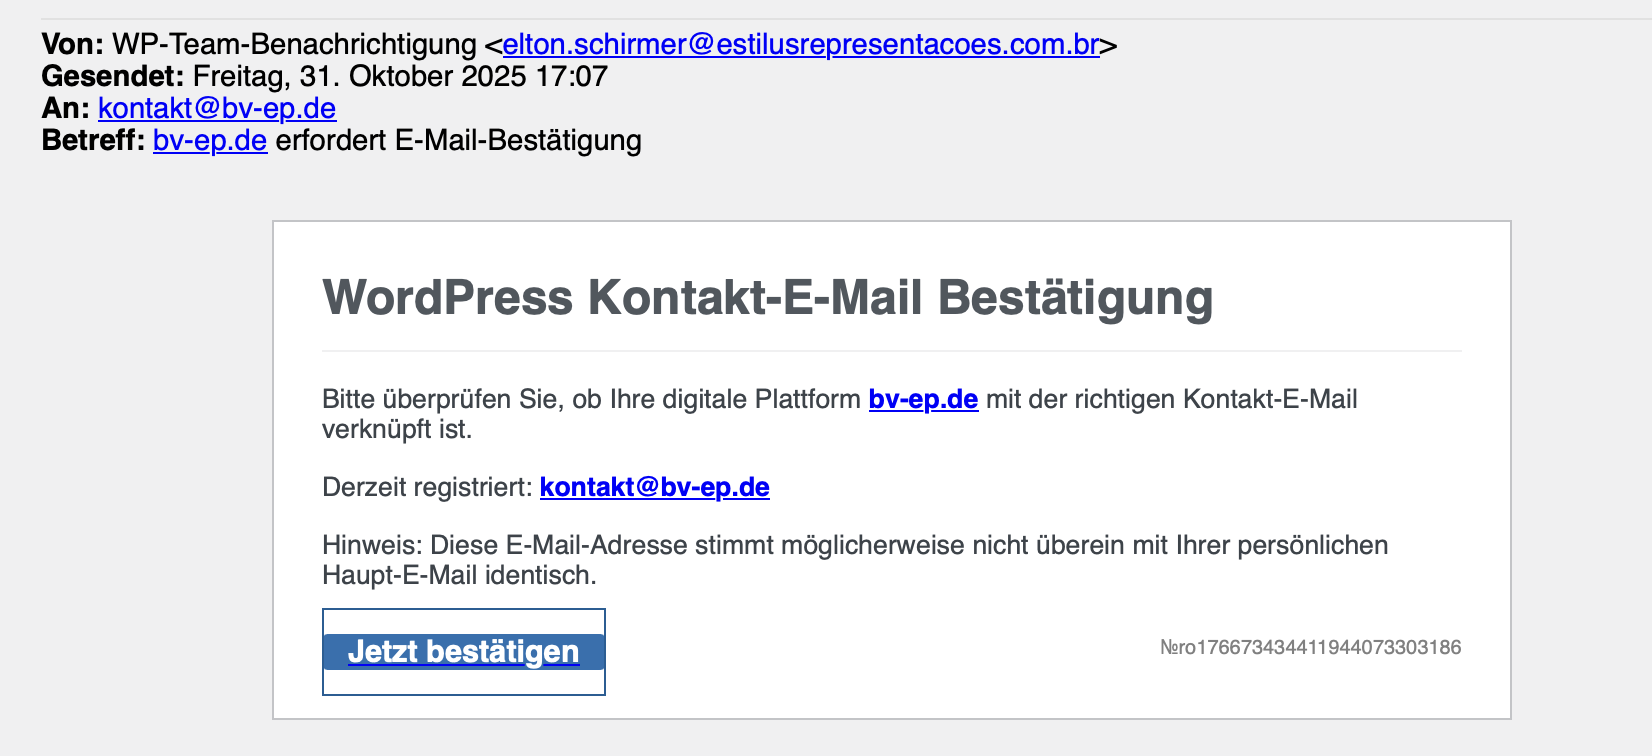Viewport: 1652px width, 756px height.
Task: Click the sender name WP-Team-Benachrichtigung
Action: tap(294, 45)
